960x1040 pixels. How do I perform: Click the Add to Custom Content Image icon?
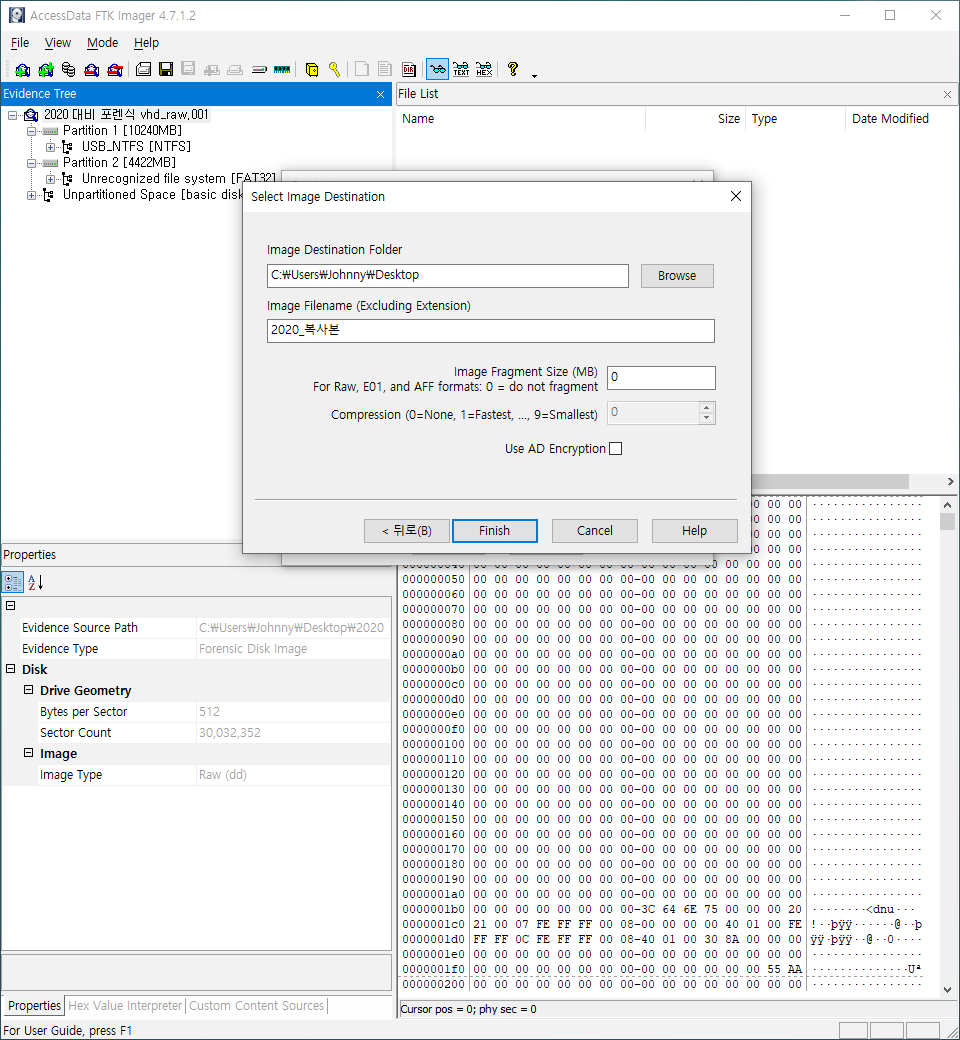(212, 70)
